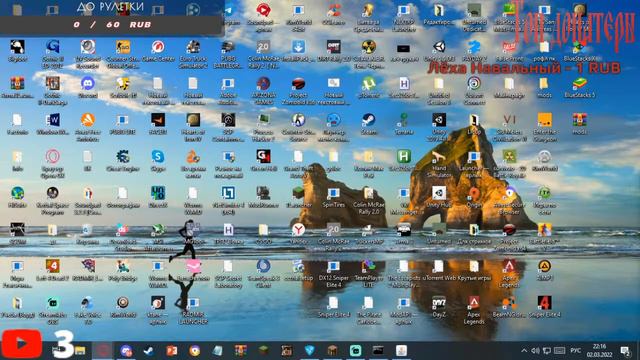The image size is (640, 360).
Task: Open the Origin shortcut
Action: 474,193
